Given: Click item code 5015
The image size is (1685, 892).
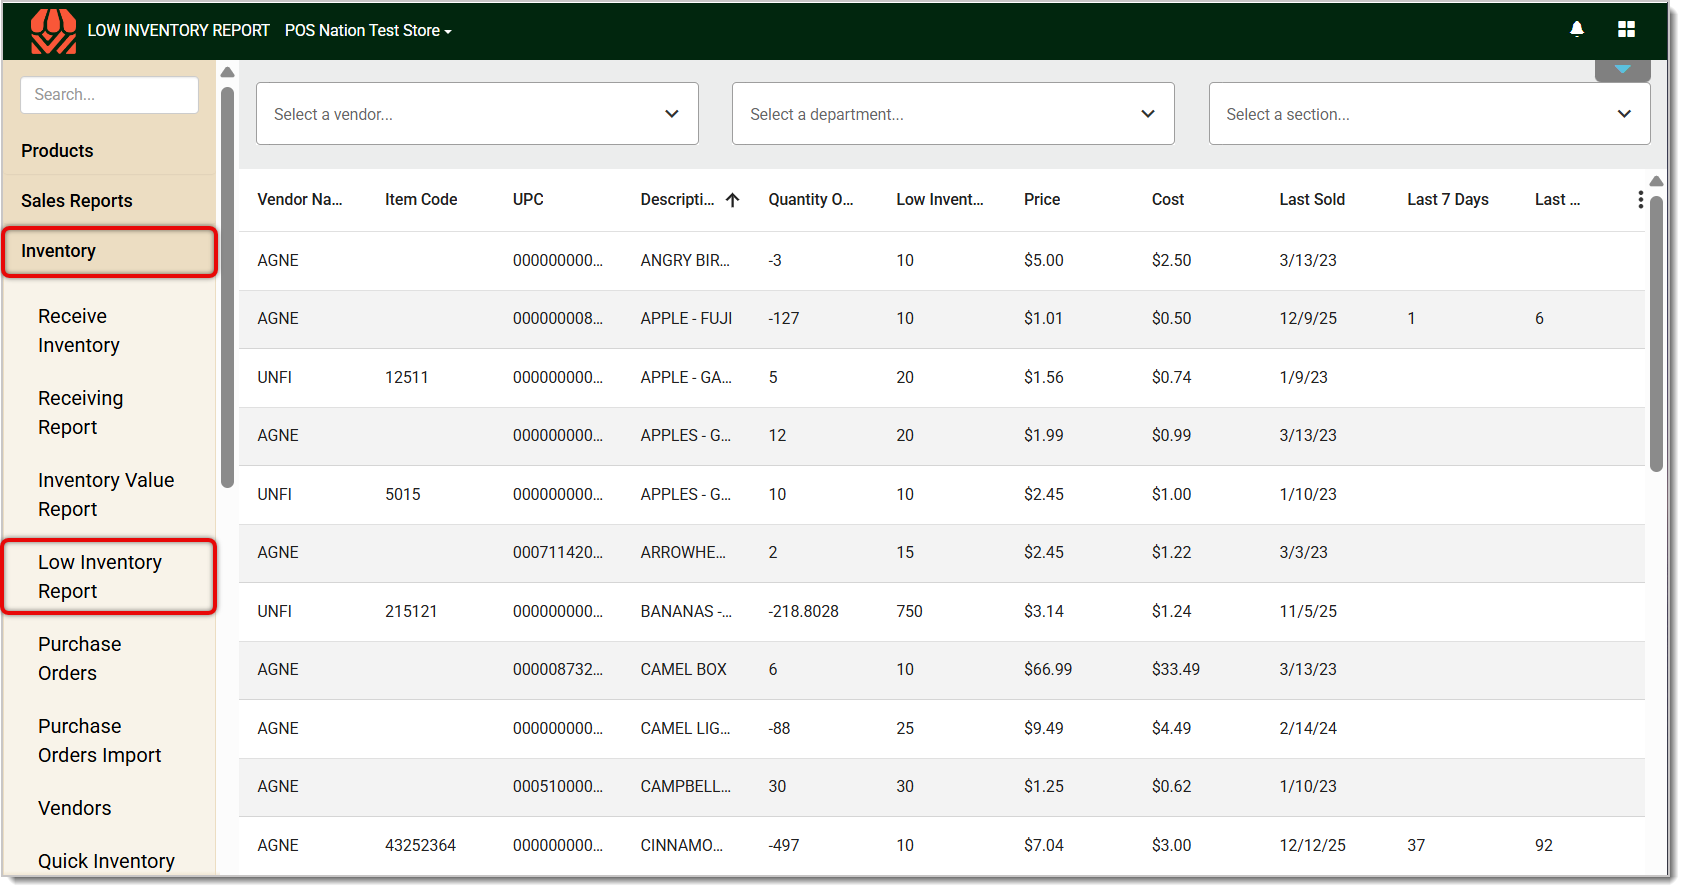Looking at the screenshot, I should pyautogui.click(x=403, y=495).
